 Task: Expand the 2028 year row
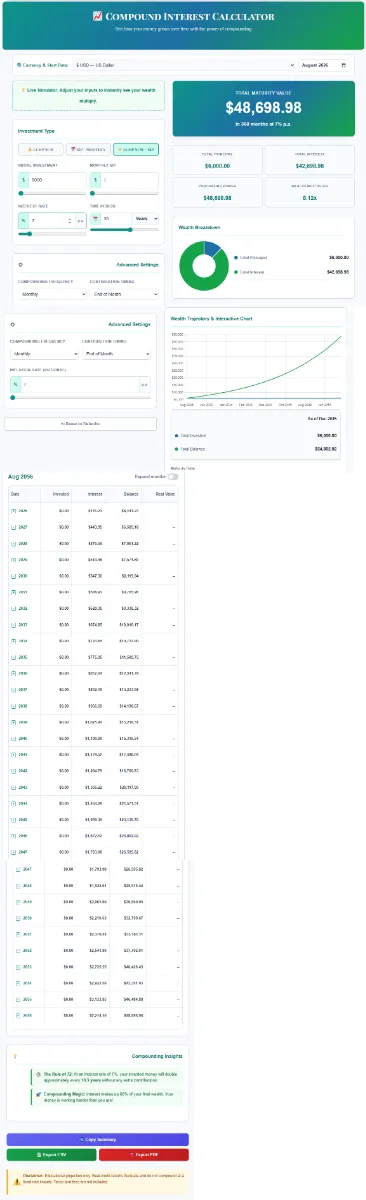pos(14,543)
